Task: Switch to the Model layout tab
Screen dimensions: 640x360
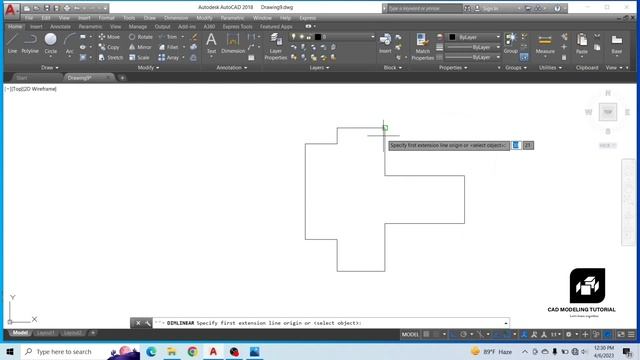Action: pos(20,333)
